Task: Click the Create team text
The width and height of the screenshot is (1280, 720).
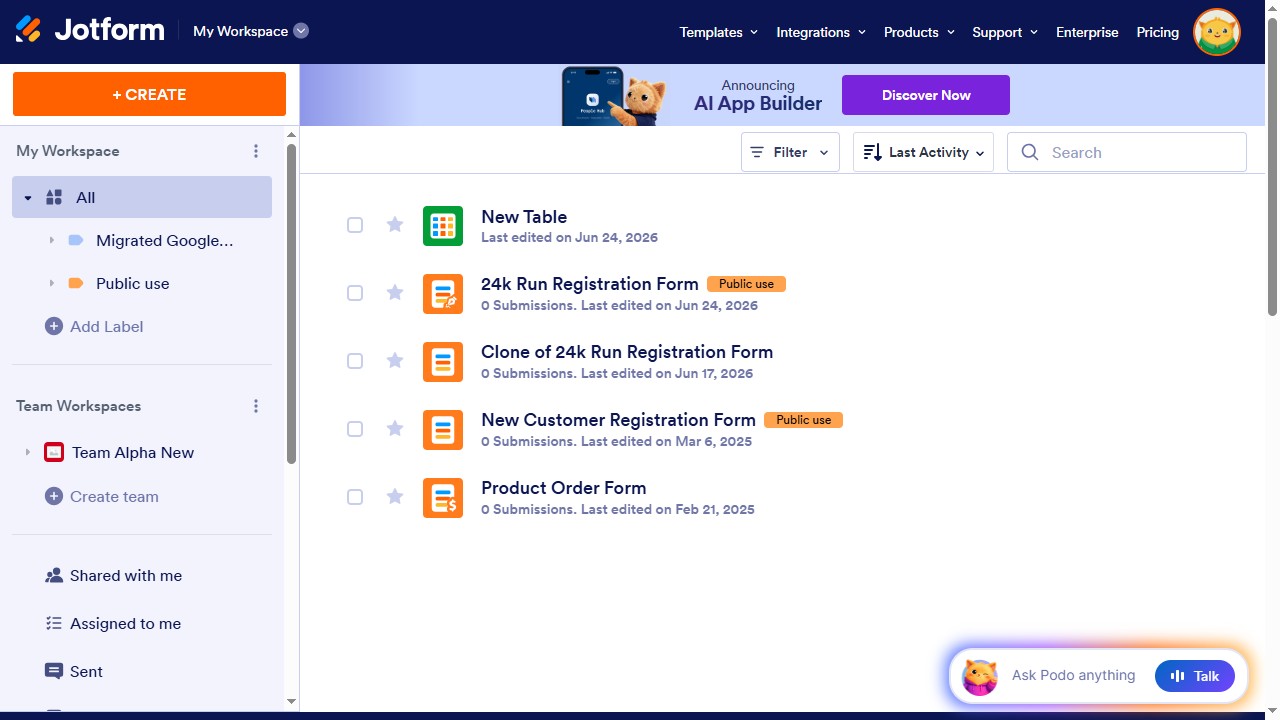Action: coord(114,496)
